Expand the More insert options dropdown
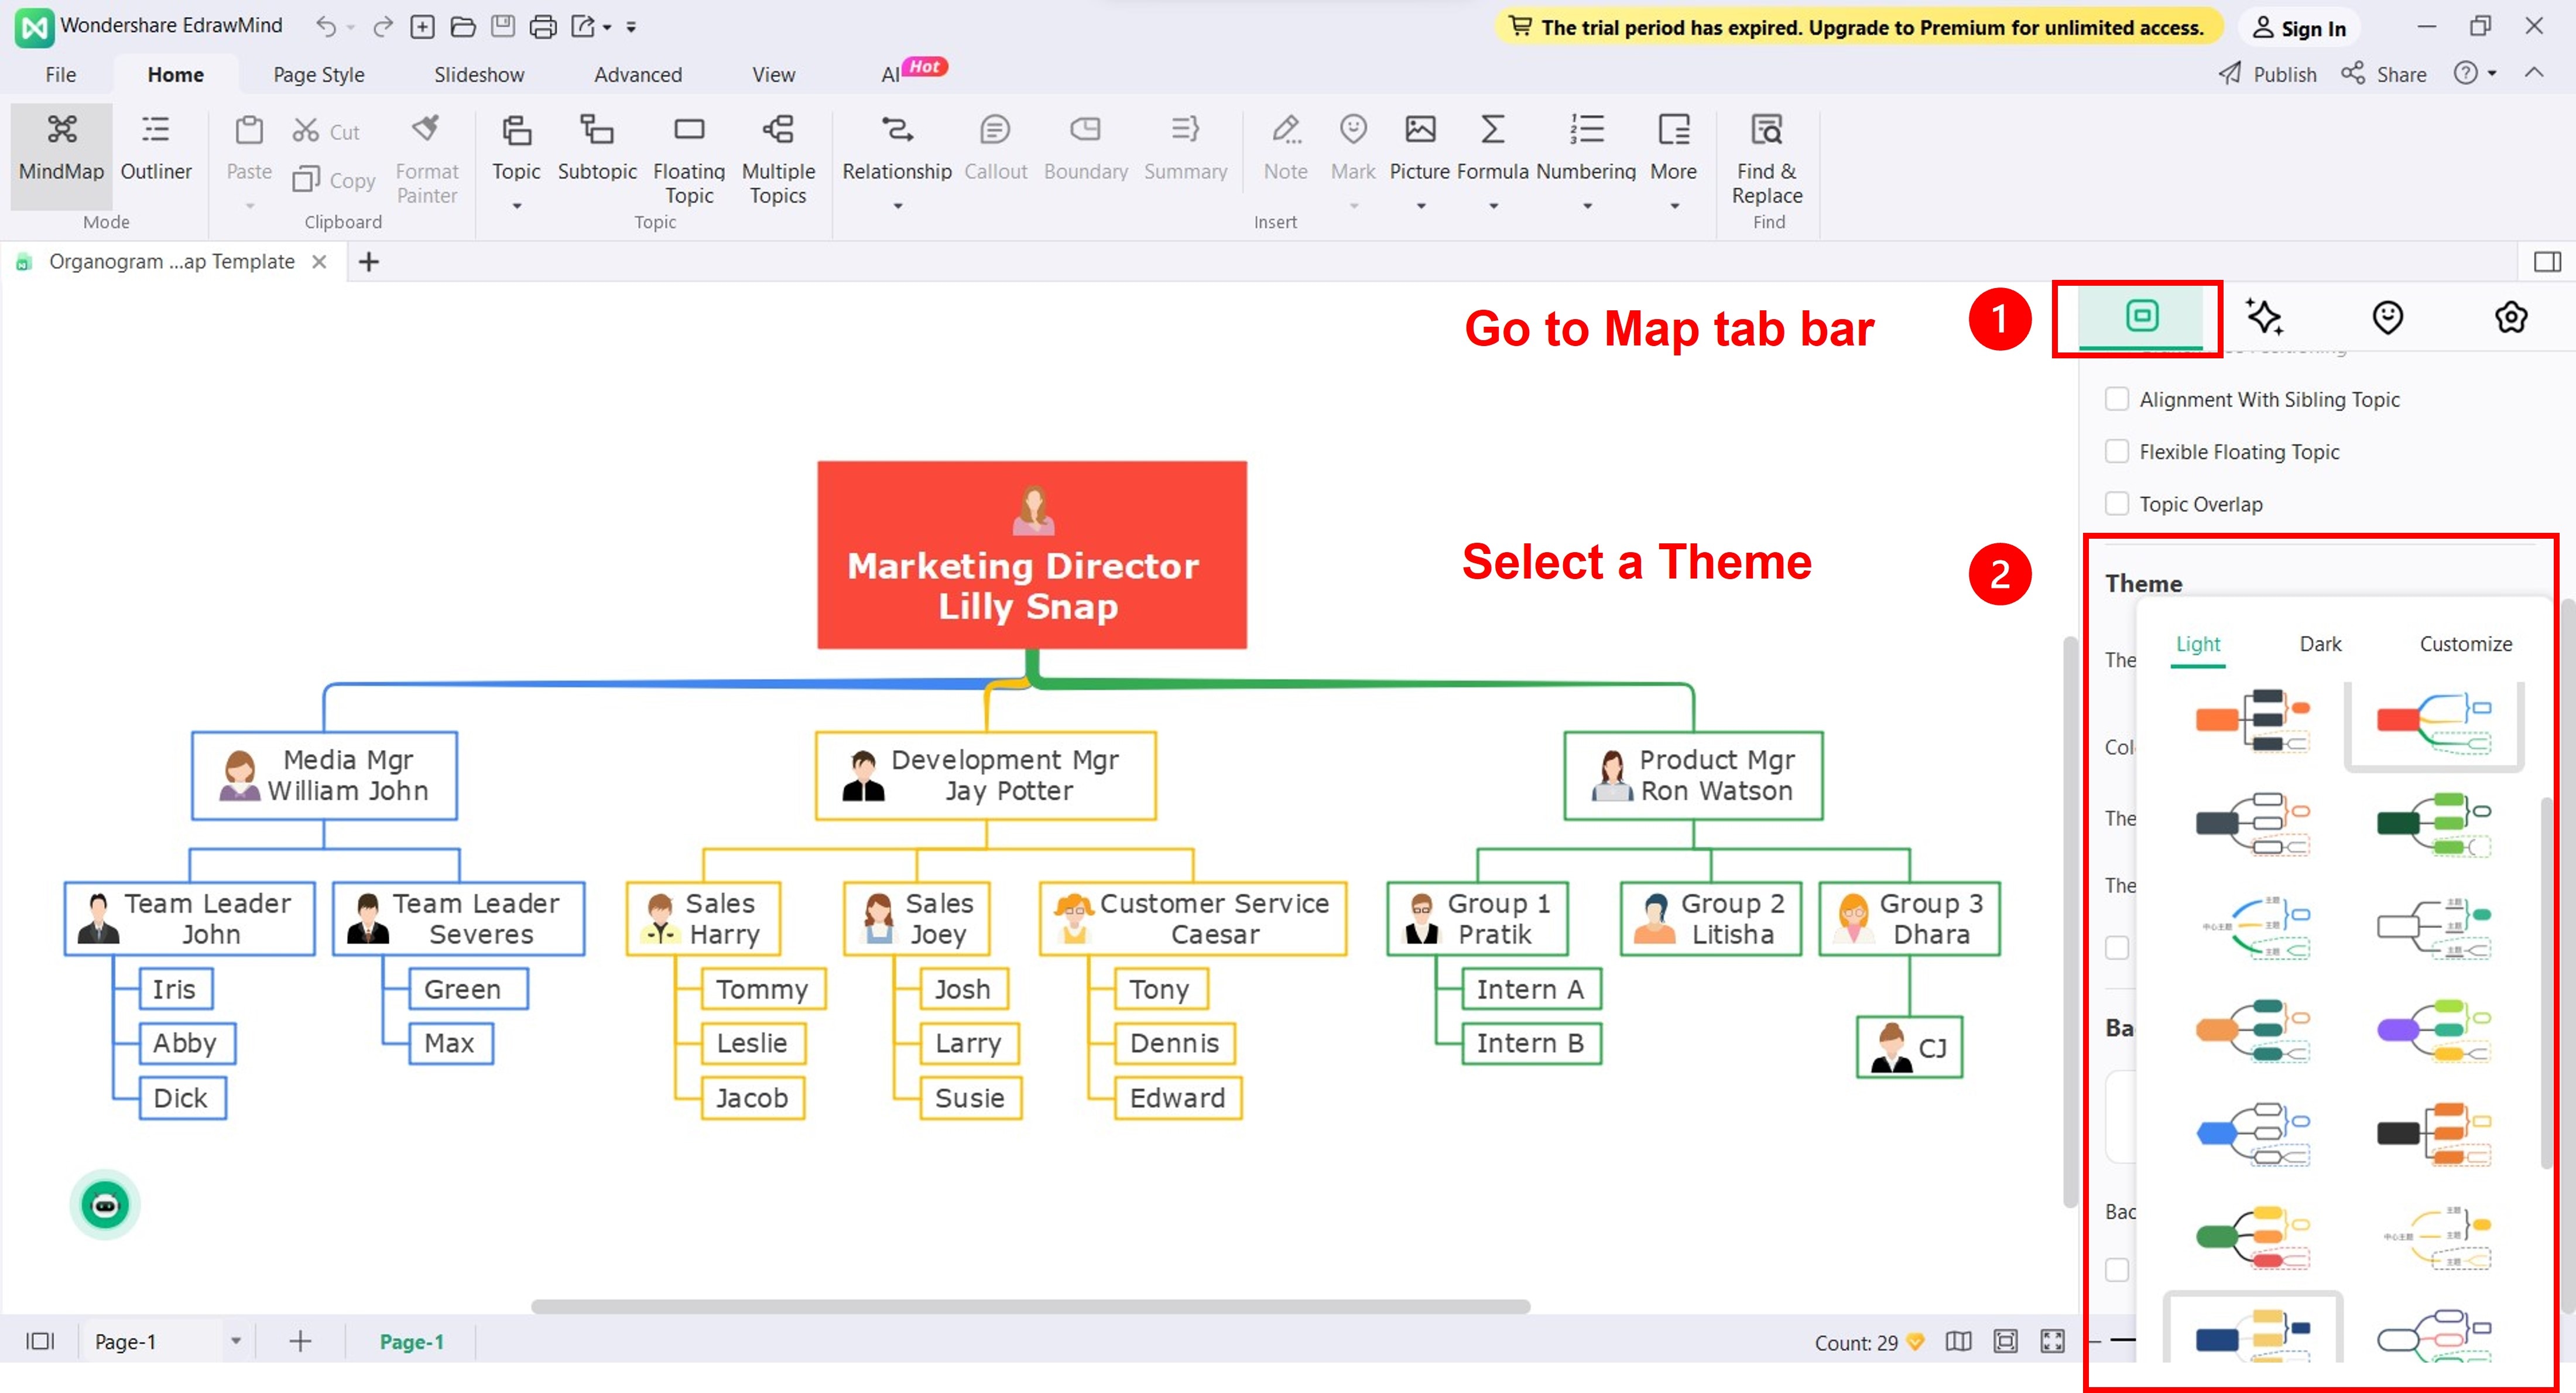This screenshot has height=1393, width=2576. 1674,207
